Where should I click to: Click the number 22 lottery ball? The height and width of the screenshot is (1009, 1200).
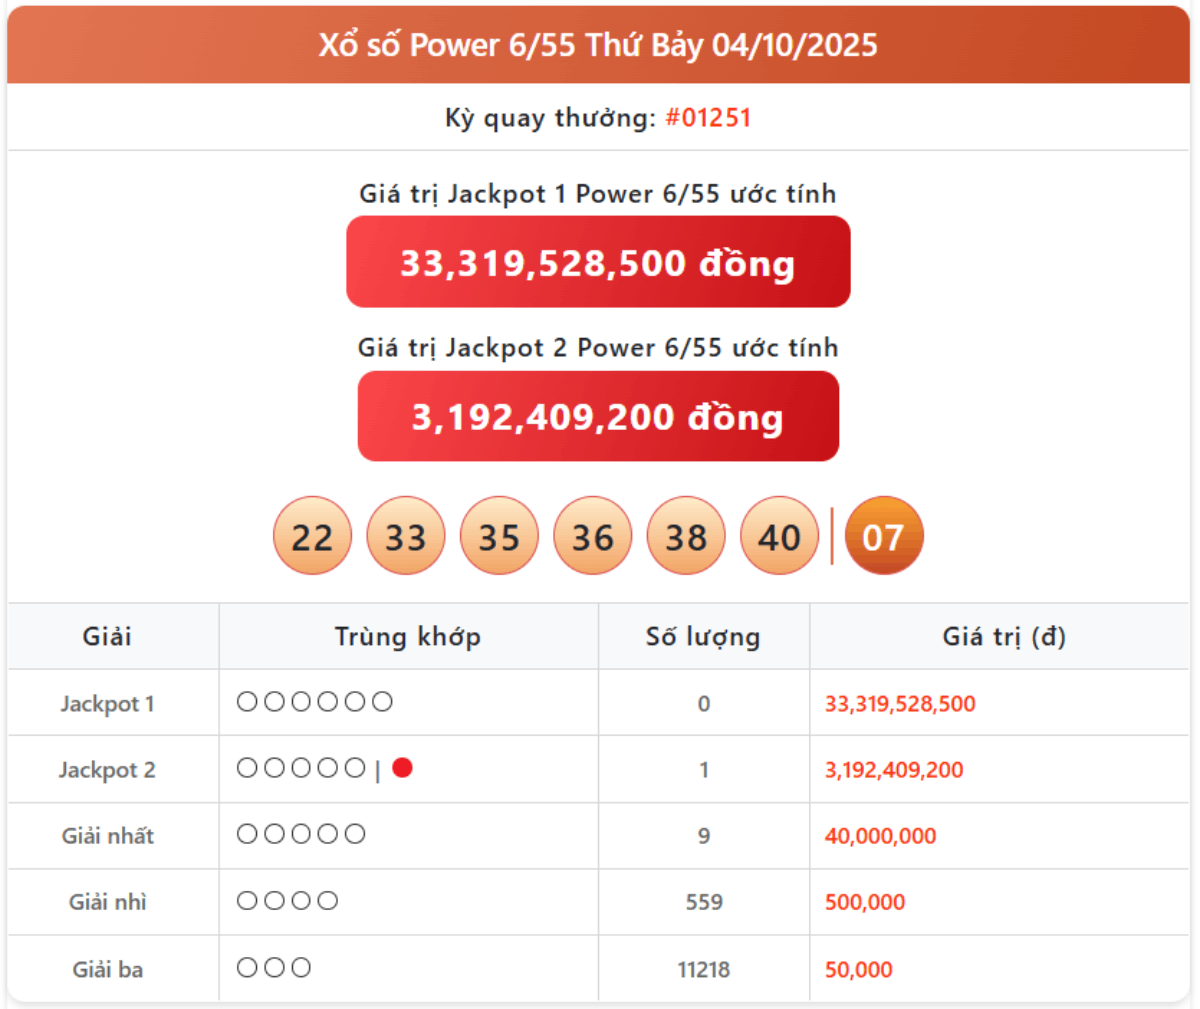click(x=312, y=537)
